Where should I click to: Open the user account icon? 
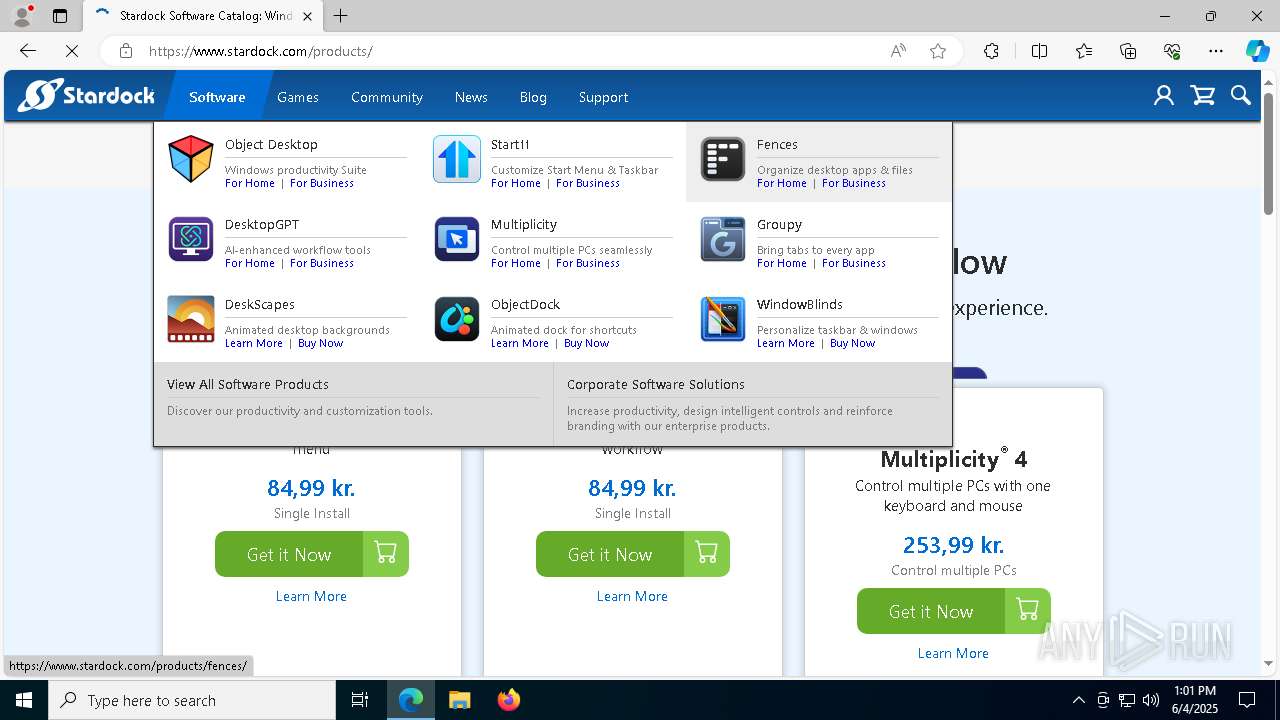[x=1163, y=96]
